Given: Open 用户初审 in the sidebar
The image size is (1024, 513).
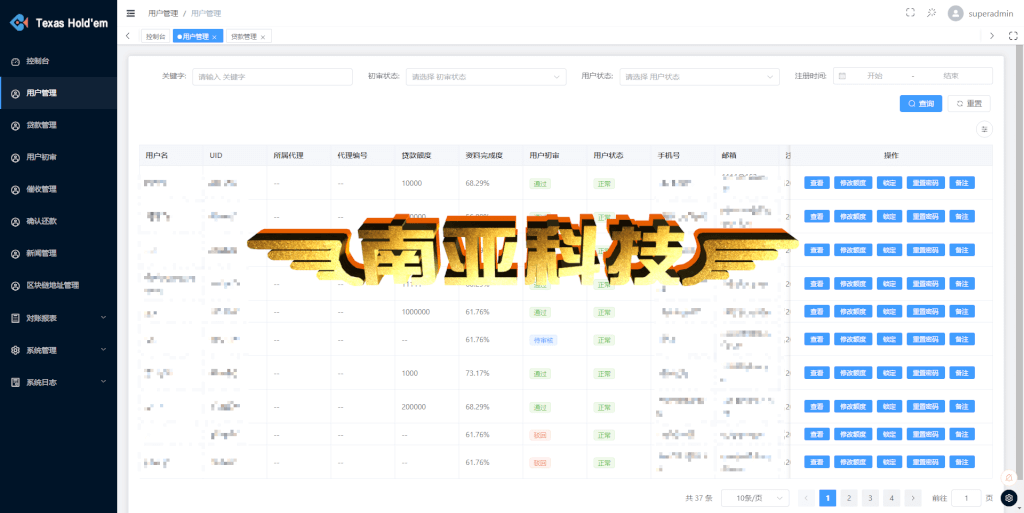Looking at the screenshot, I should [59, 157].
